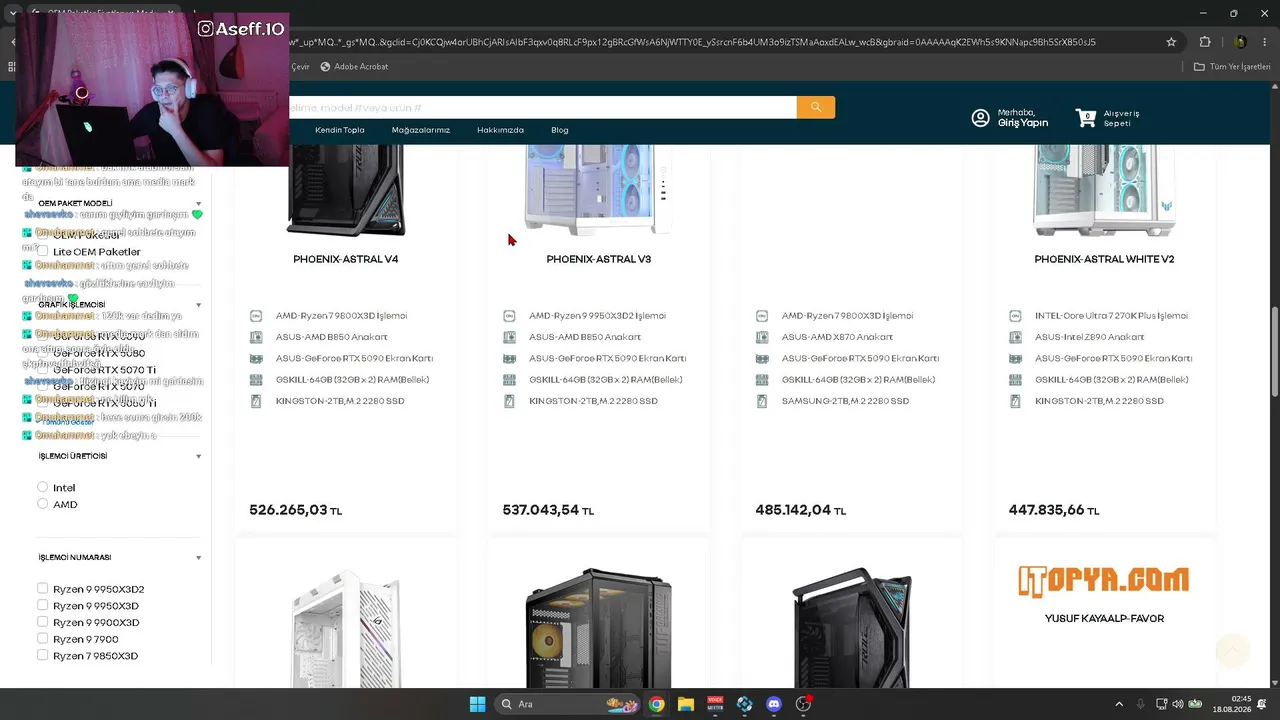
Task: Click the 447.835,66 TL price
Action: (1054, 510)
